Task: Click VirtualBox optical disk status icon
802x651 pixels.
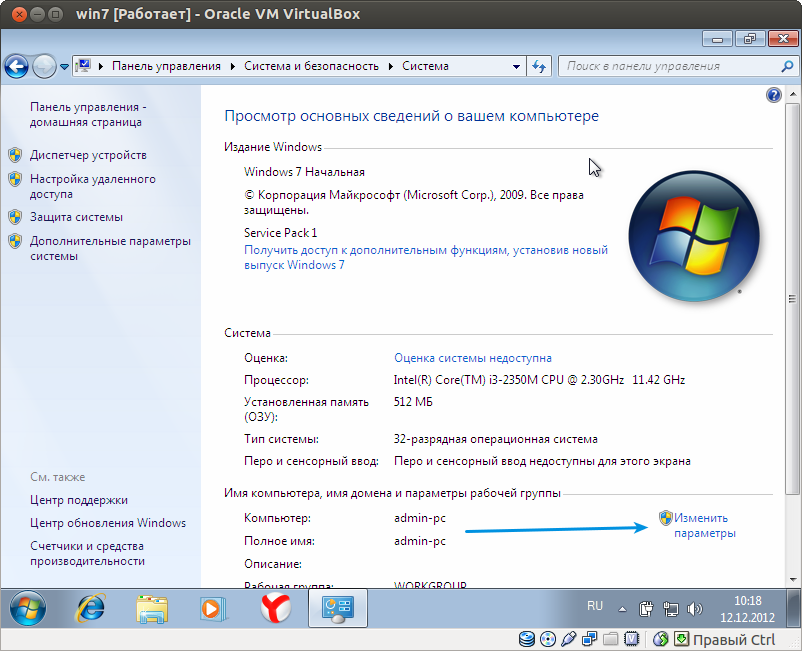Action: (548, 639)
